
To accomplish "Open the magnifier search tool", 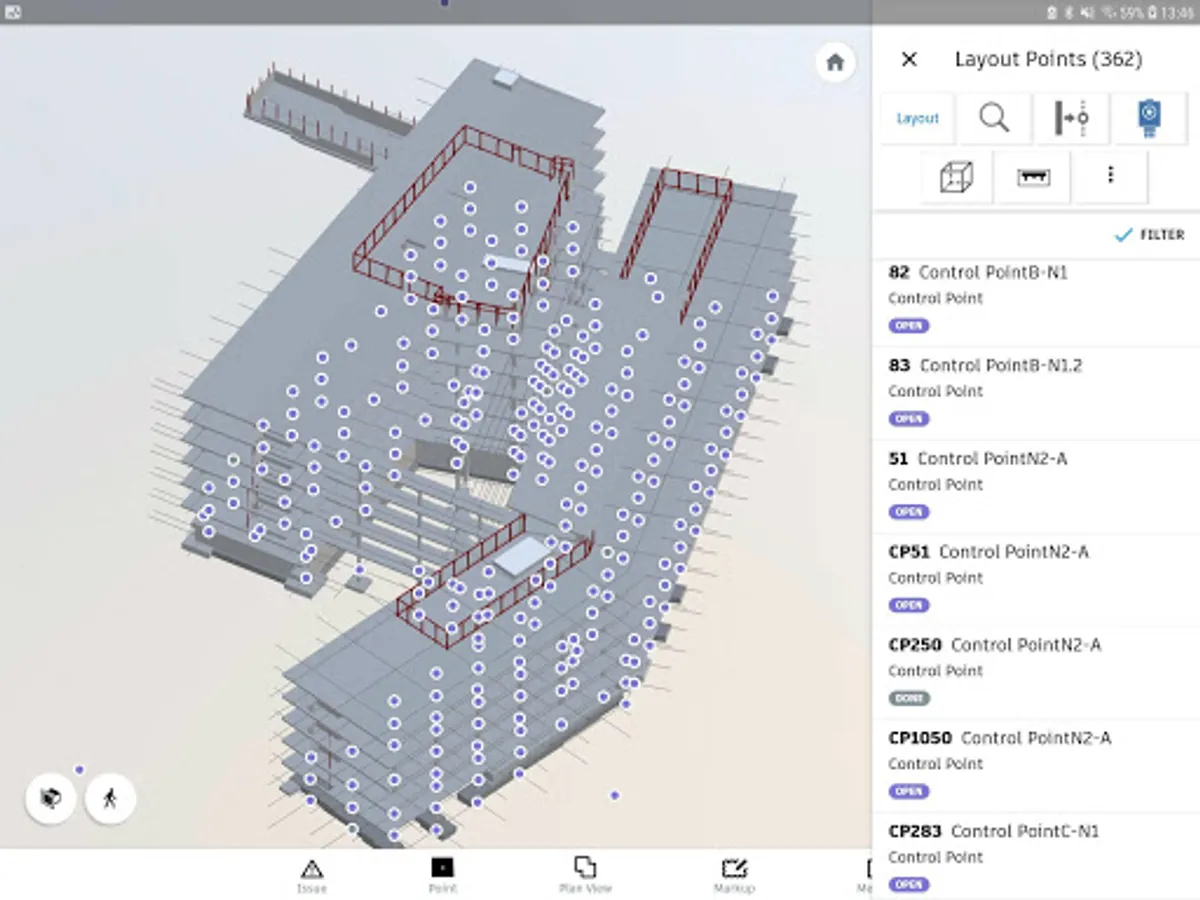I will tap(994, 118).
